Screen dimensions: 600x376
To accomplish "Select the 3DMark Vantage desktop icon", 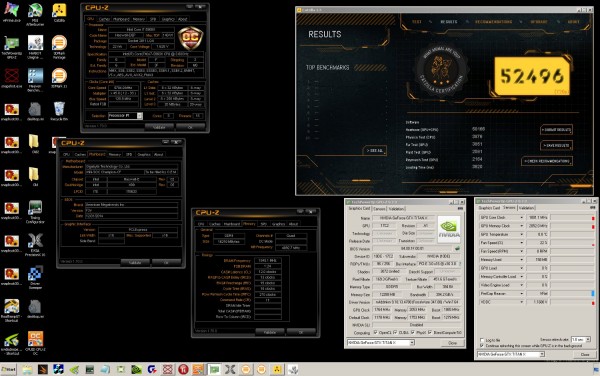I will click(59, 45).
